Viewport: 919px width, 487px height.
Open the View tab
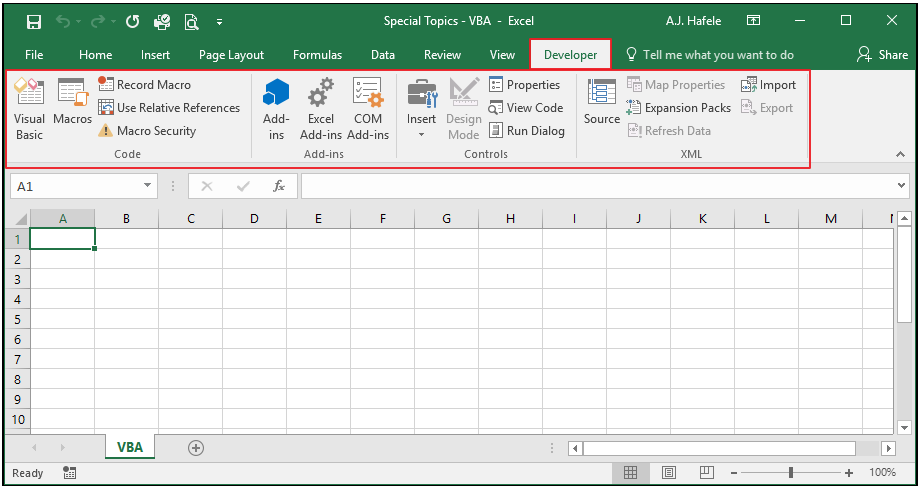[502, 55]
